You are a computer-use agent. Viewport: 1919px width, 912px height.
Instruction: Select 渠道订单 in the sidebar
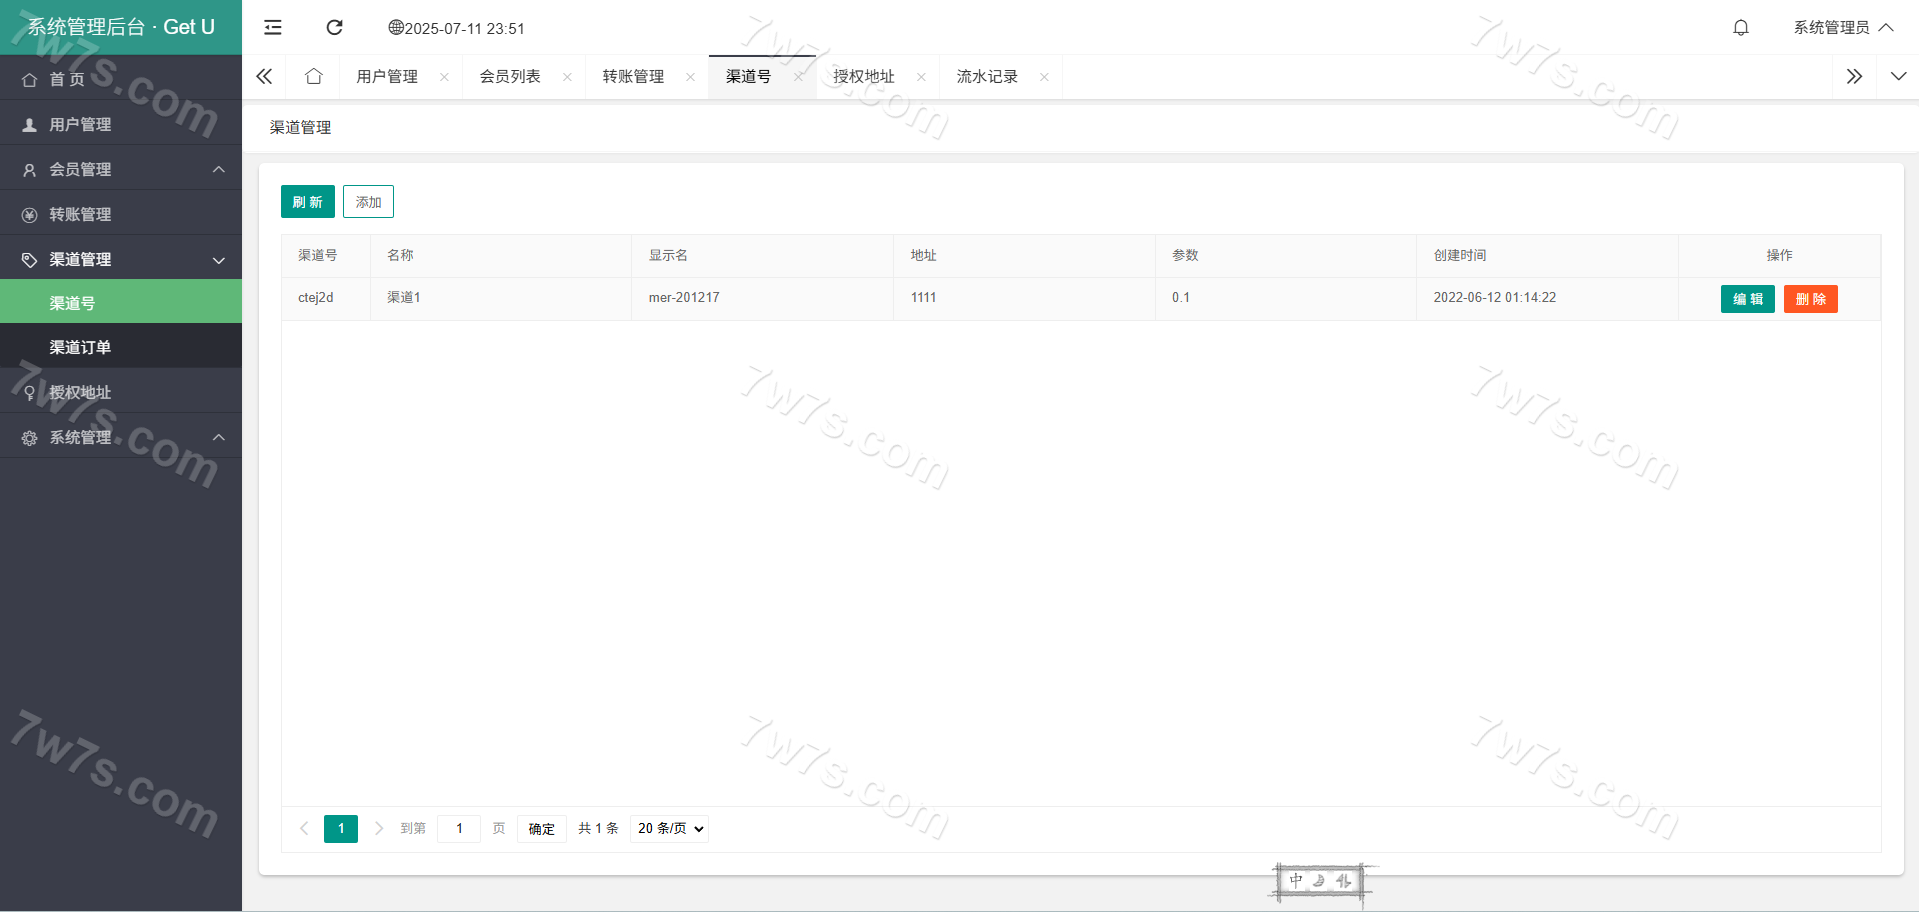point(81,347)
